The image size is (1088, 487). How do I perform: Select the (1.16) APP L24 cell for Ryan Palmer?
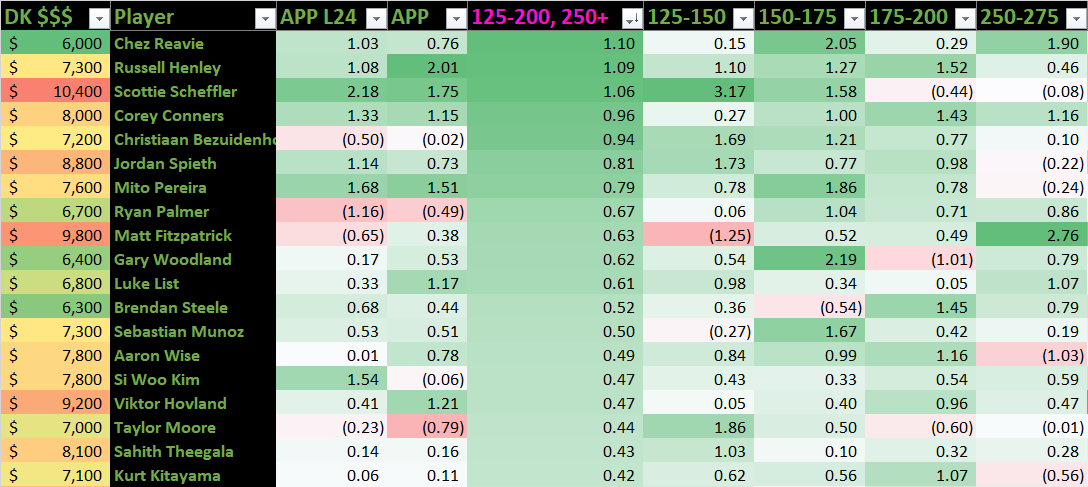tap(332, 212)
